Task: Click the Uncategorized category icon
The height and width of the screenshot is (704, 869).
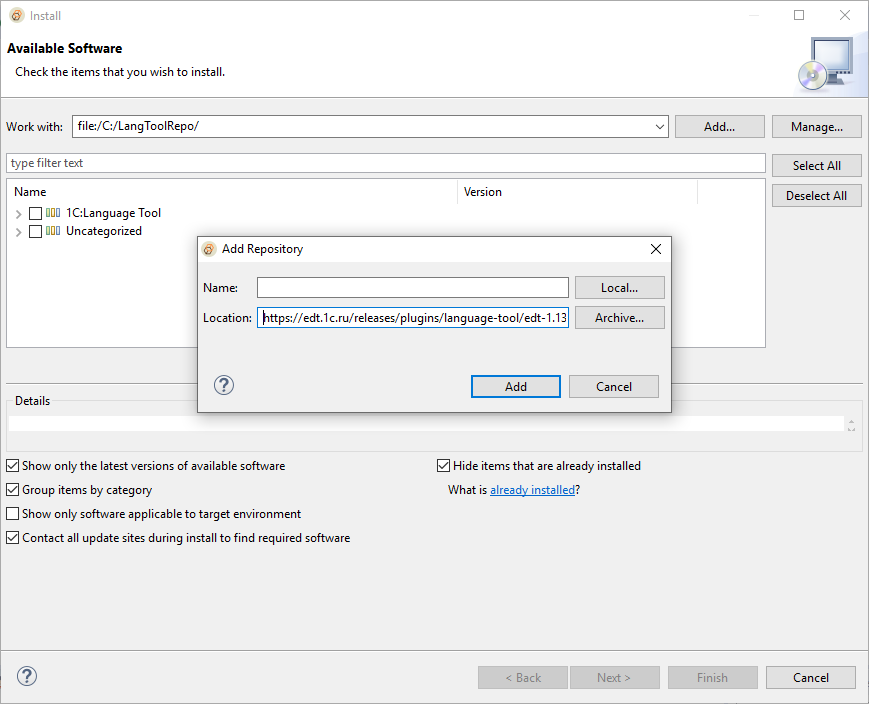Action: (53, 231)
